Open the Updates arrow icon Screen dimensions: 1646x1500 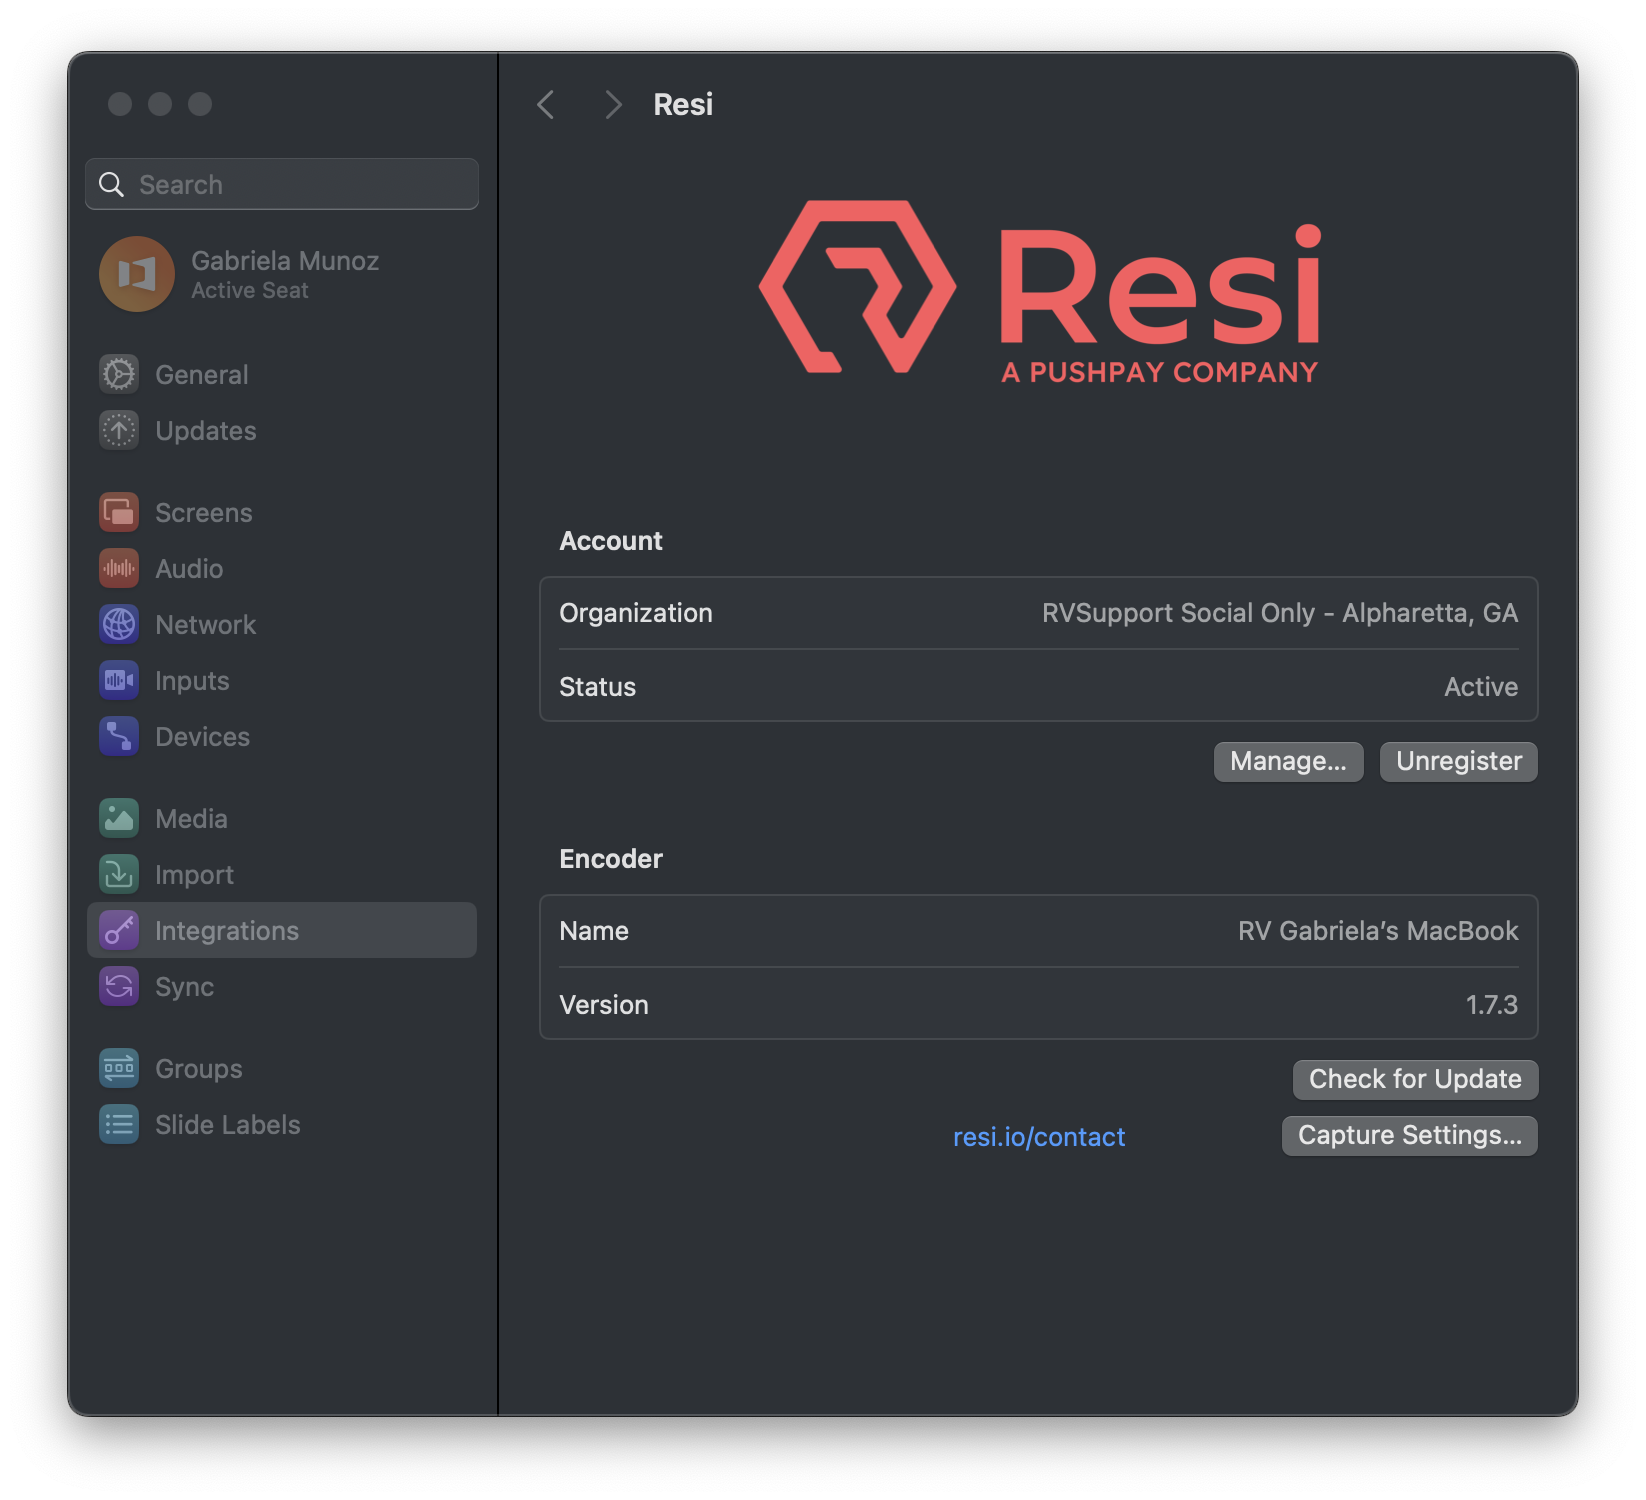[x=119, y=430]
